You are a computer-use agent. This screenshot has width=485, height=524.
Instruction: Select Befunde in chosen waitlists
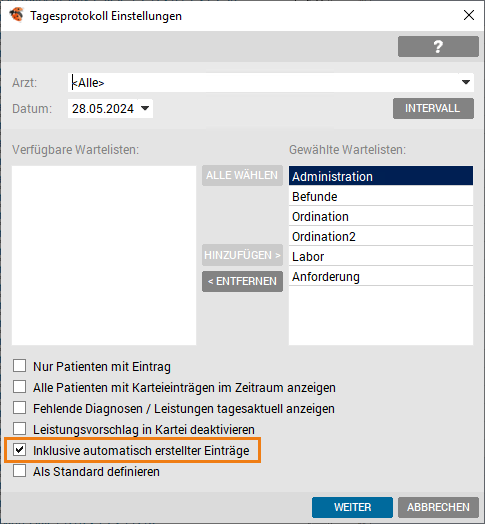[x=381, y=196]
